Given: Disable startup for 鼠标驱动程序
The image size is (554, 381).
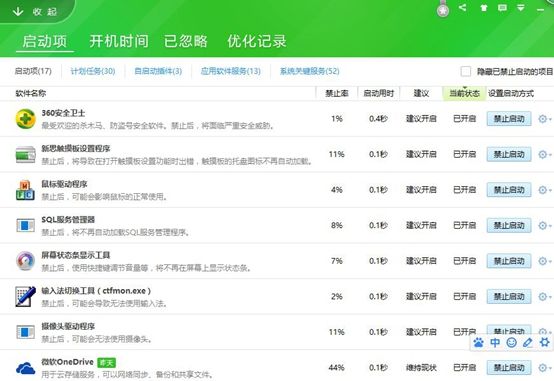Looking at the screenshot, I should [x=509, y=190].
